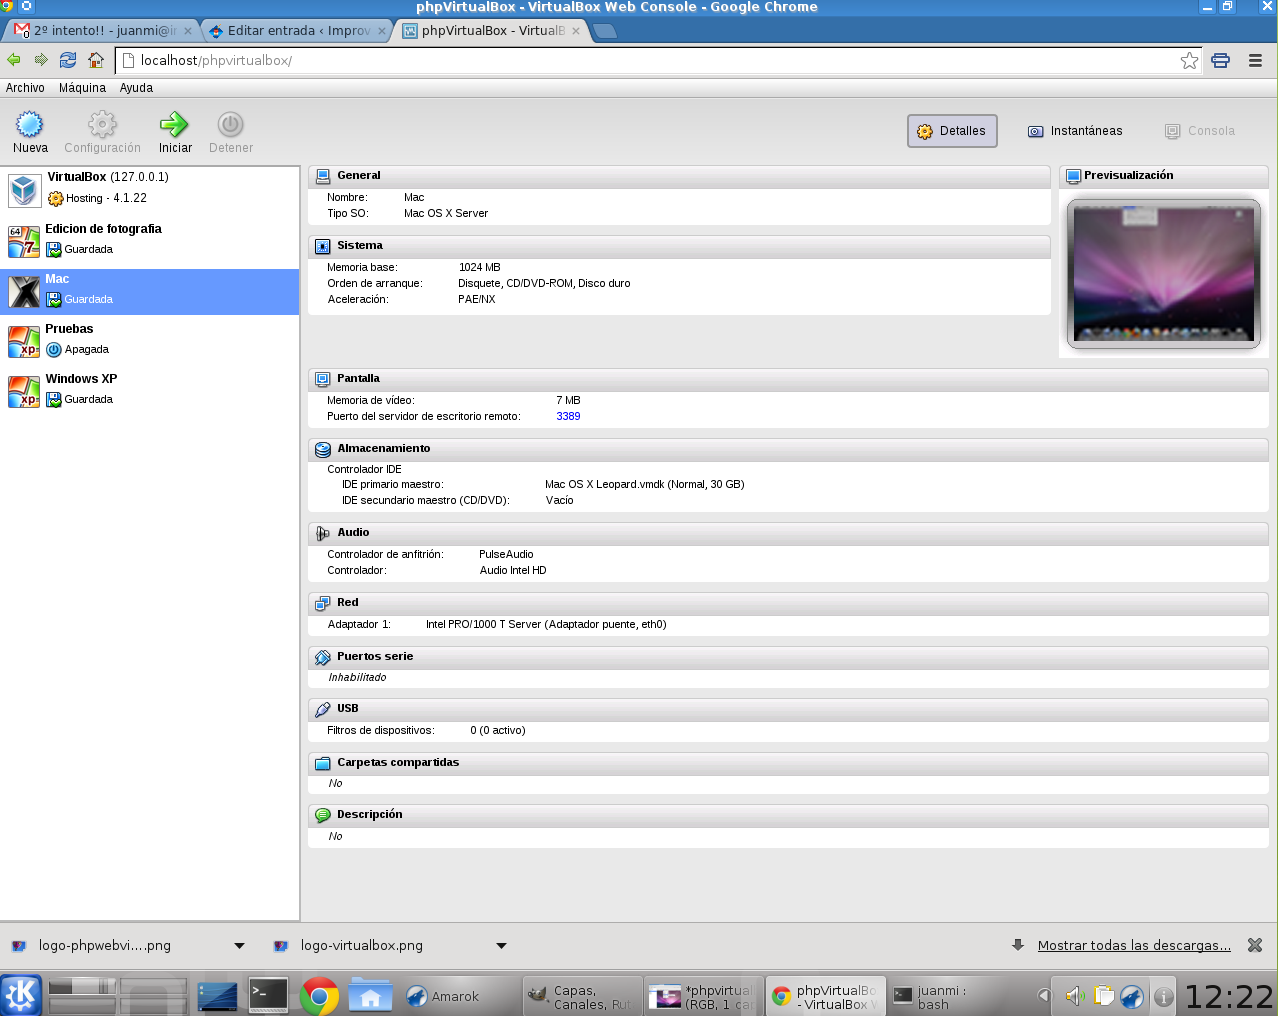
Task: Click the Descripción speech bubble icon
Action: point(323,815)
